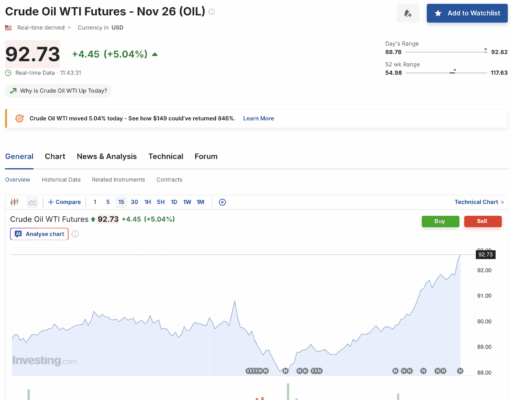Viewport: 511px width, 400px height.
Task: Click the info icon beside the title
Action: click(212, 12)
